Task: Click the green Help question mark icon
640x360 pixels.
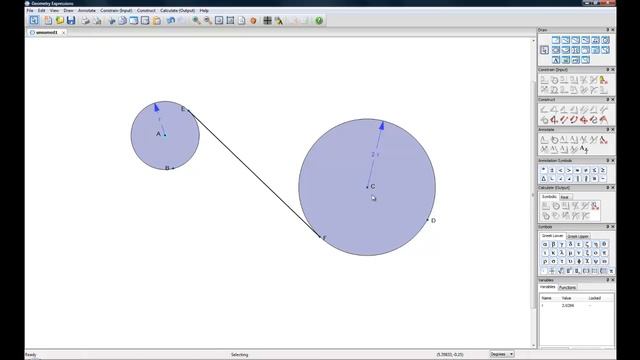Action: click(x=319, y=20)
